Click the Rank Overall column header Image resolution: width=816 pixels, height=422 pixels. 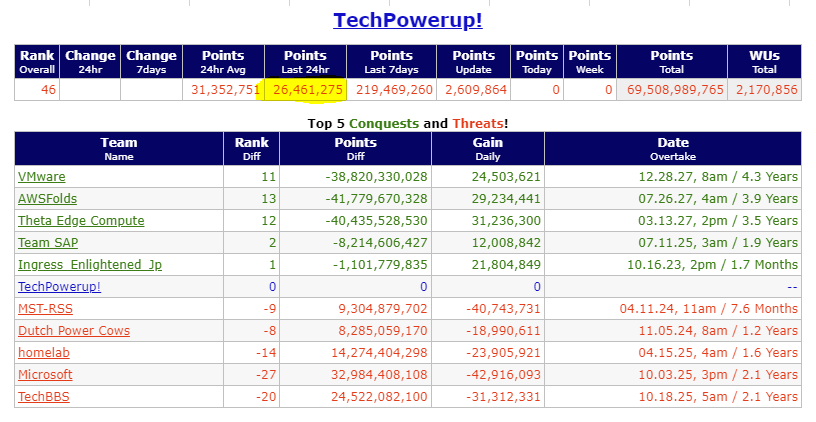[x=37, y=62]
